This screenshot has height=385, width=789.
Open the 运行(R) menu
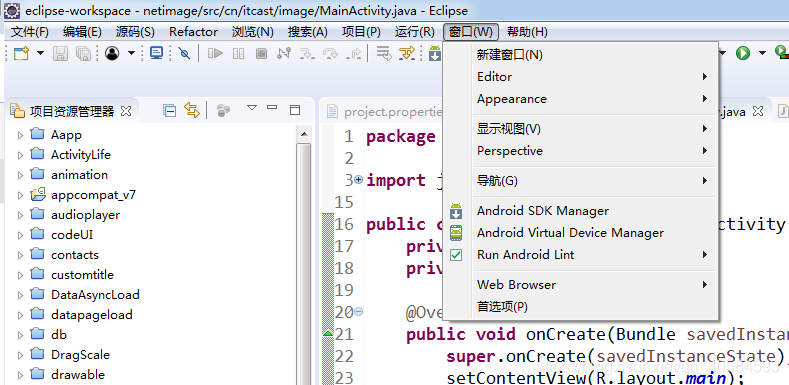click(x=415, y=32)
